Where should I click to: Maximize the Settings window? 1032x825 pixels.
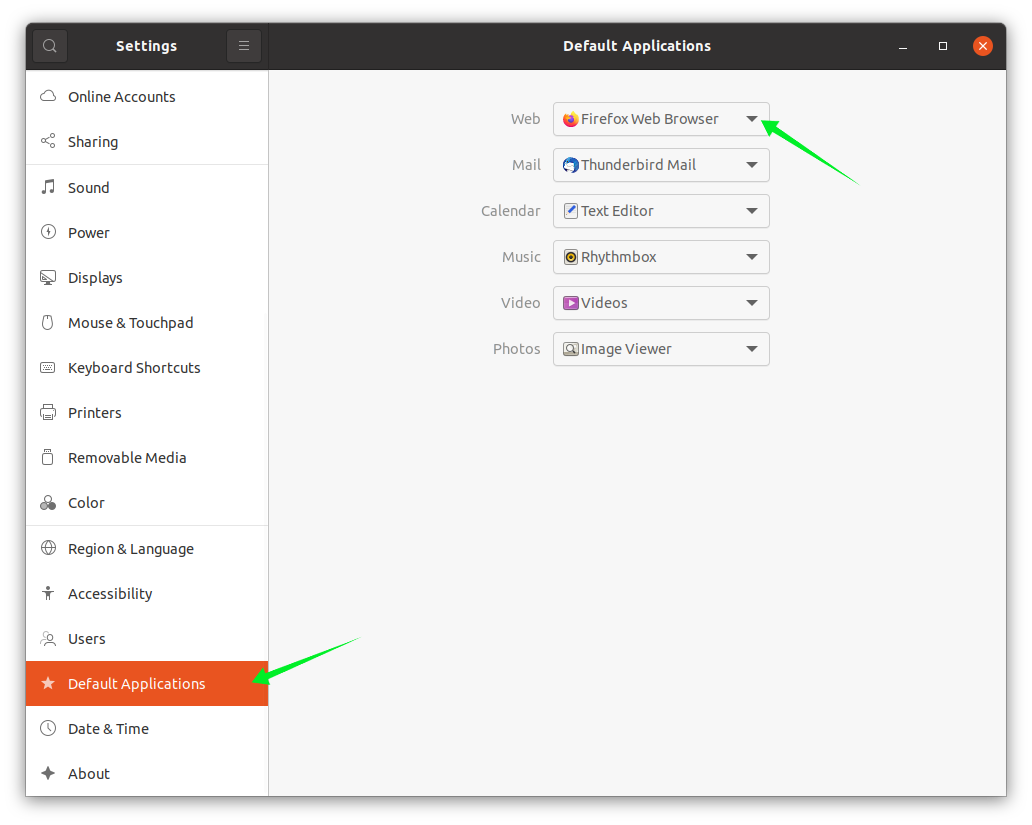click(x=942, y=46)
